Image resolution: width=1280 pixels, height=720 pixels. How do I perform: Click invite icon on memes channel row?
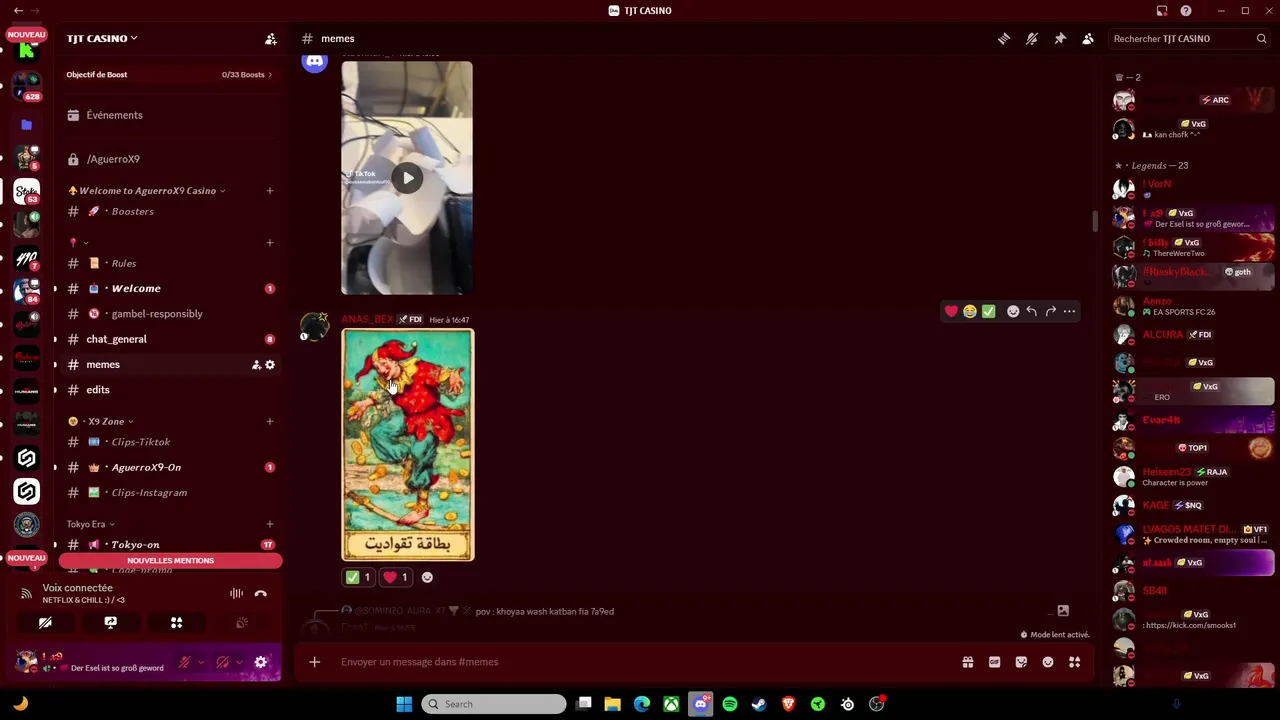click(x=256, y=365)
